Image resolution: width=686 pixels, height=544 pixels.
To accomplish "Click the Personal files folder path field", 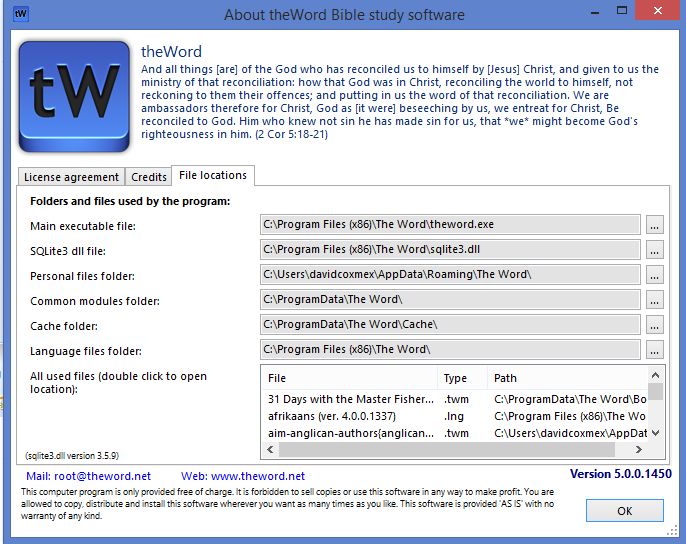I will pos(450,274).
